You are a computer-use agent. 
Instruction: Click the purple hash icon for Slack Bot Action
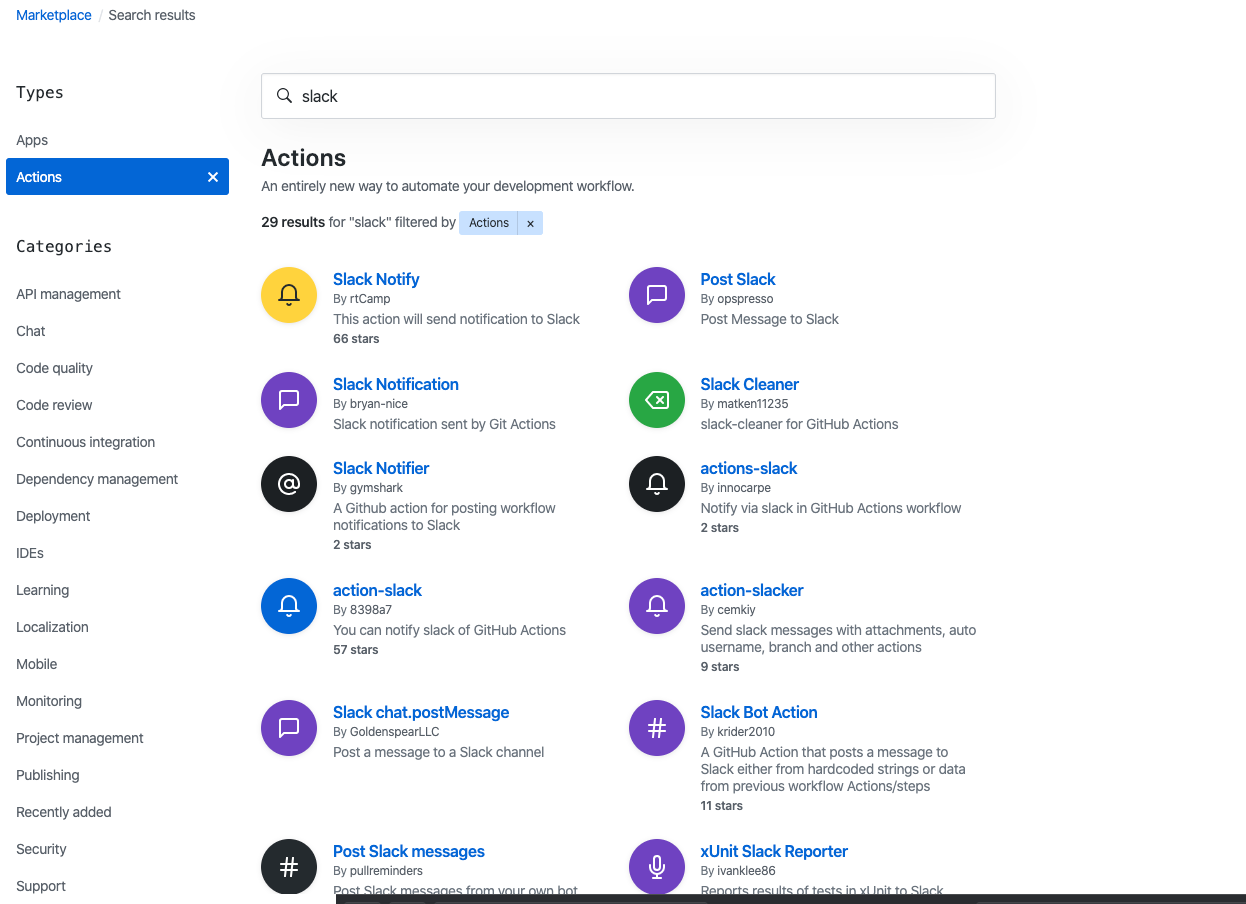pyautogui.click(x=657, y=728)
